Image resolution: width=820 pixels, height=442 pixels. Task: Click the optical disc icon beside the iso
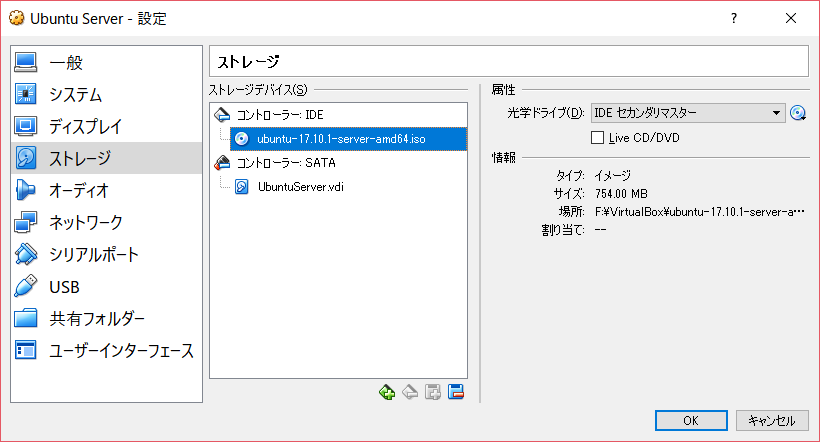tap(241, 139)
